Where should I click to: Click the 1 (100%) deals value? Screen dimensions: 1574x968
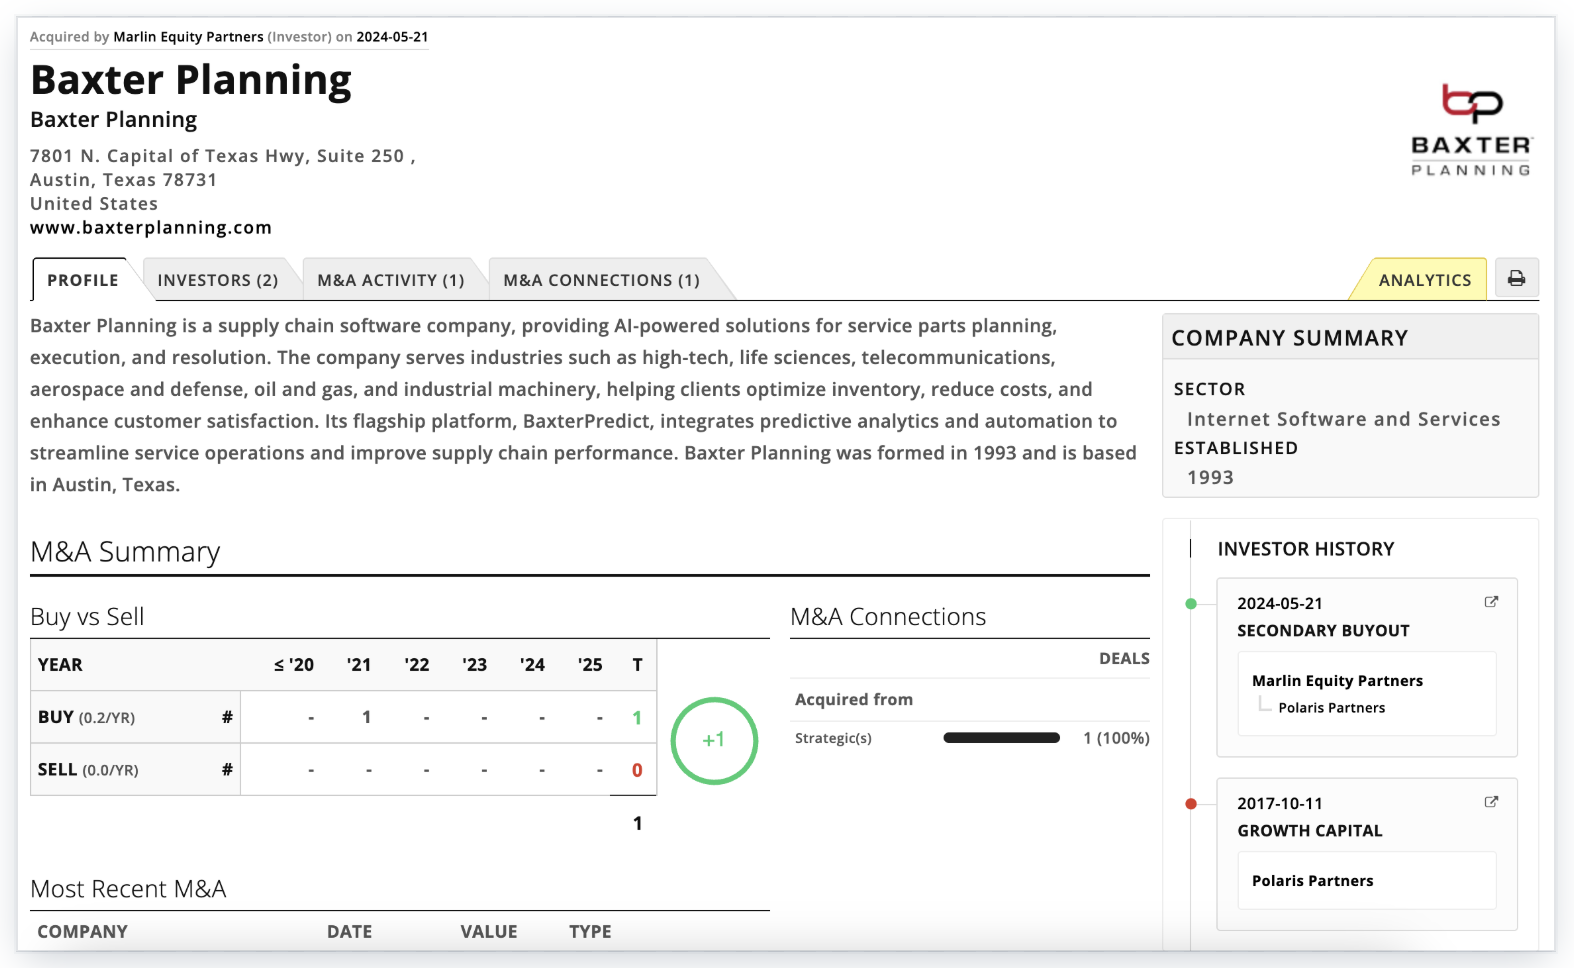coord(1116,738)
